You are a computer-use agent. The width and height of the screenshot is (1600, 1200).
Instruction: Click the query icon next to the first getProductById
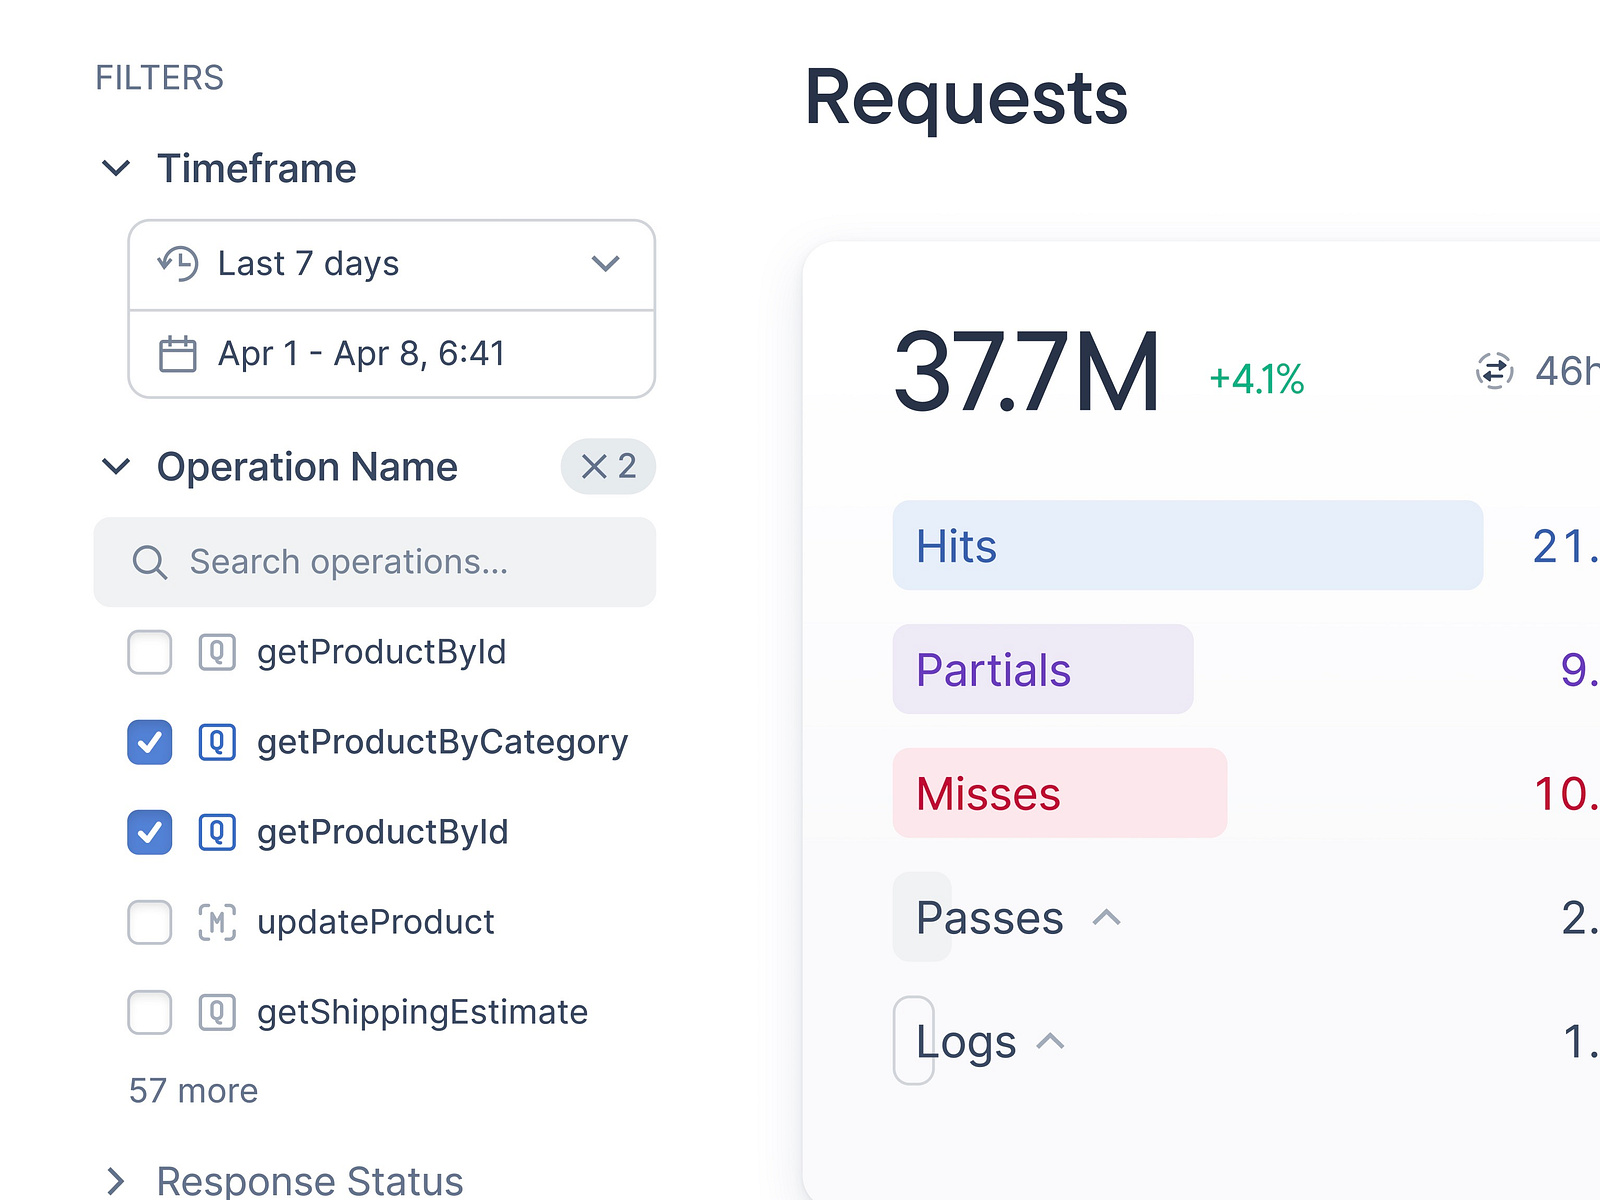[216, 652]
